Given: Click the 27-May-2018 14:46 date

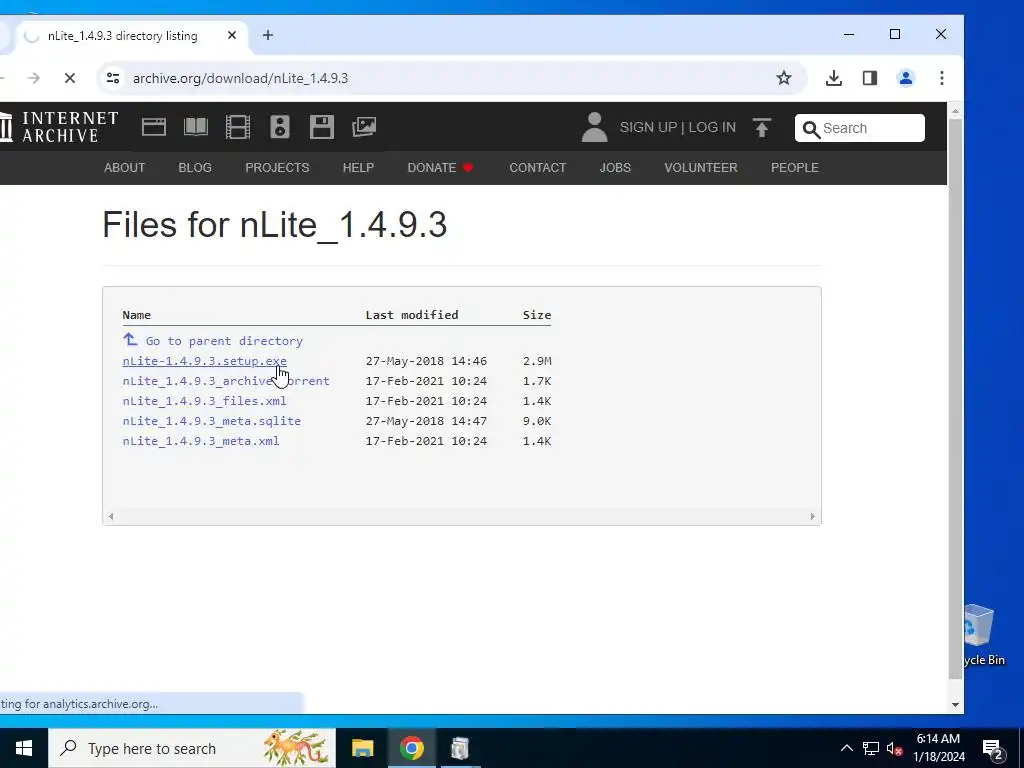Looking at the screenshot, I should click(x=426, y=361).
